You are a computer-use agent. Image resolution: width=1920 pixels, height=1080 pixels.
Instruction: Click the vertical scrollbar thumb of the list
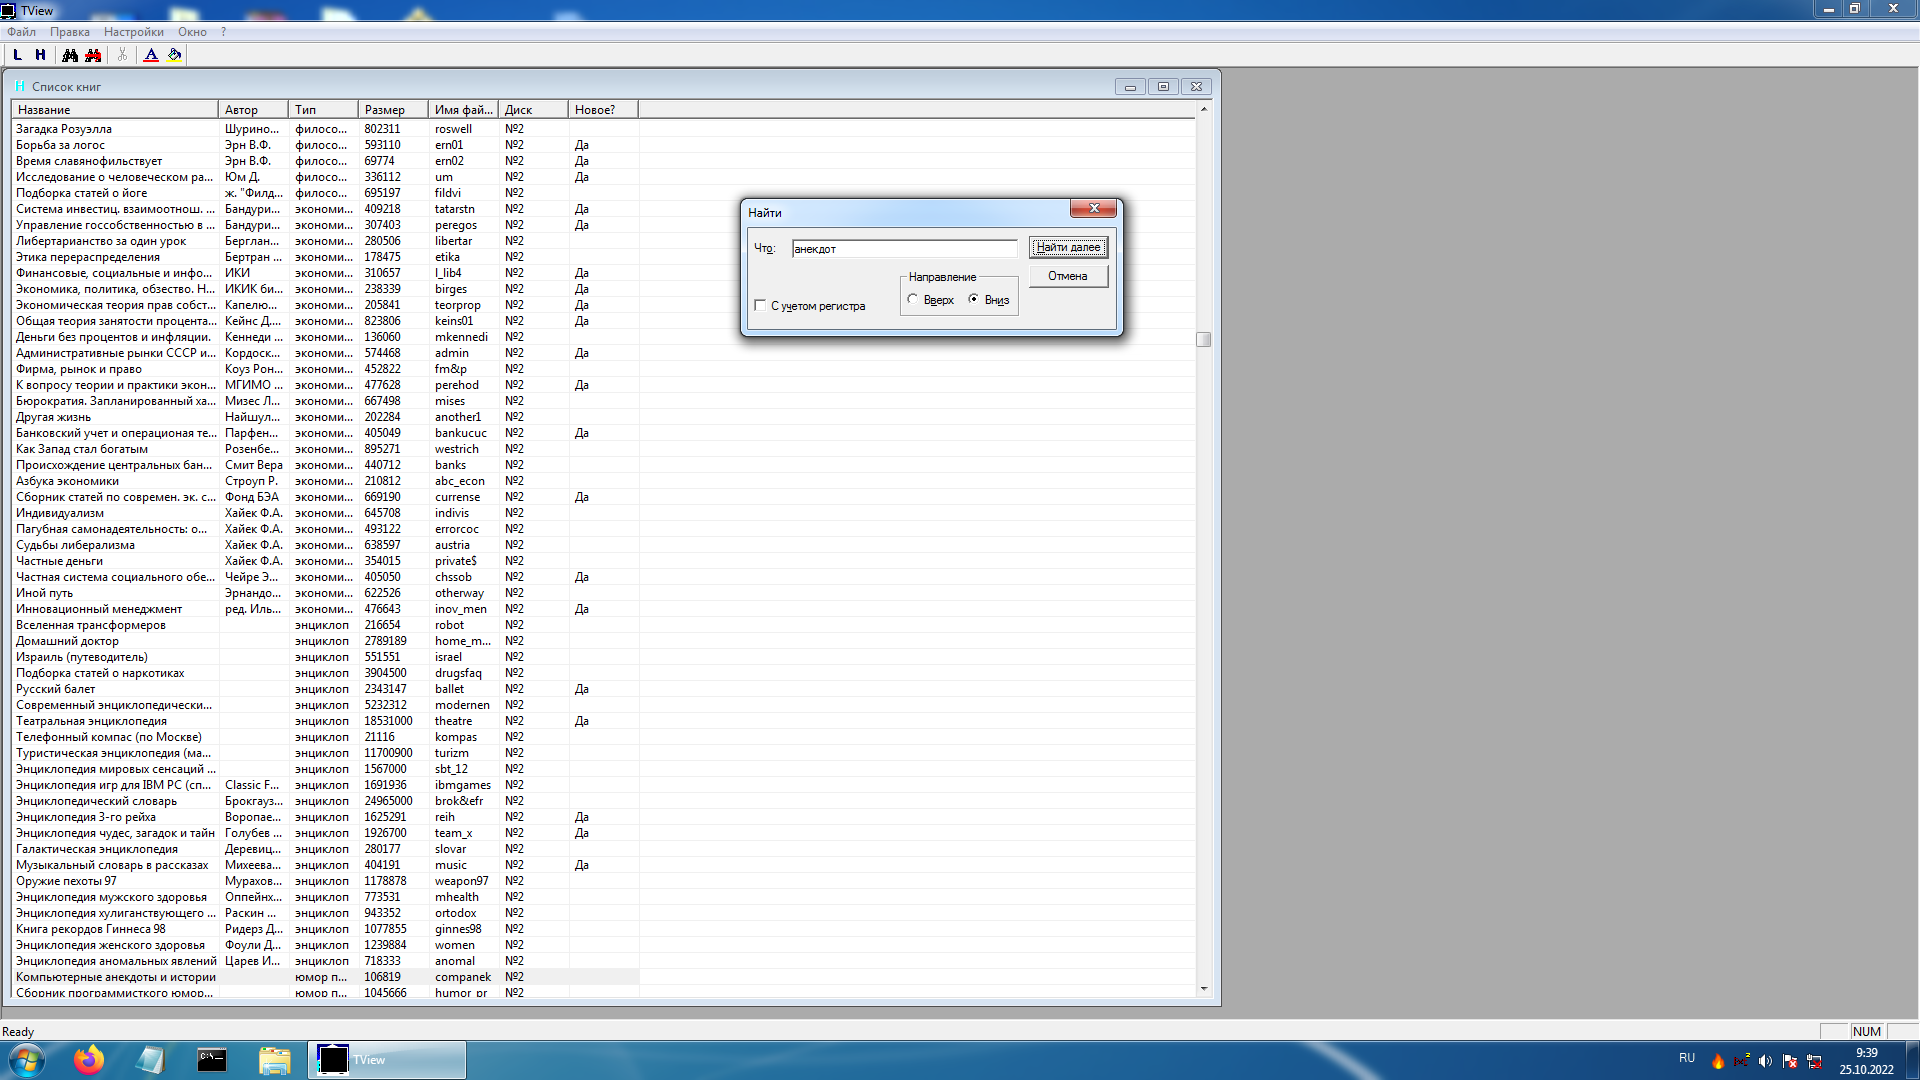click(x=1204, y=340)
